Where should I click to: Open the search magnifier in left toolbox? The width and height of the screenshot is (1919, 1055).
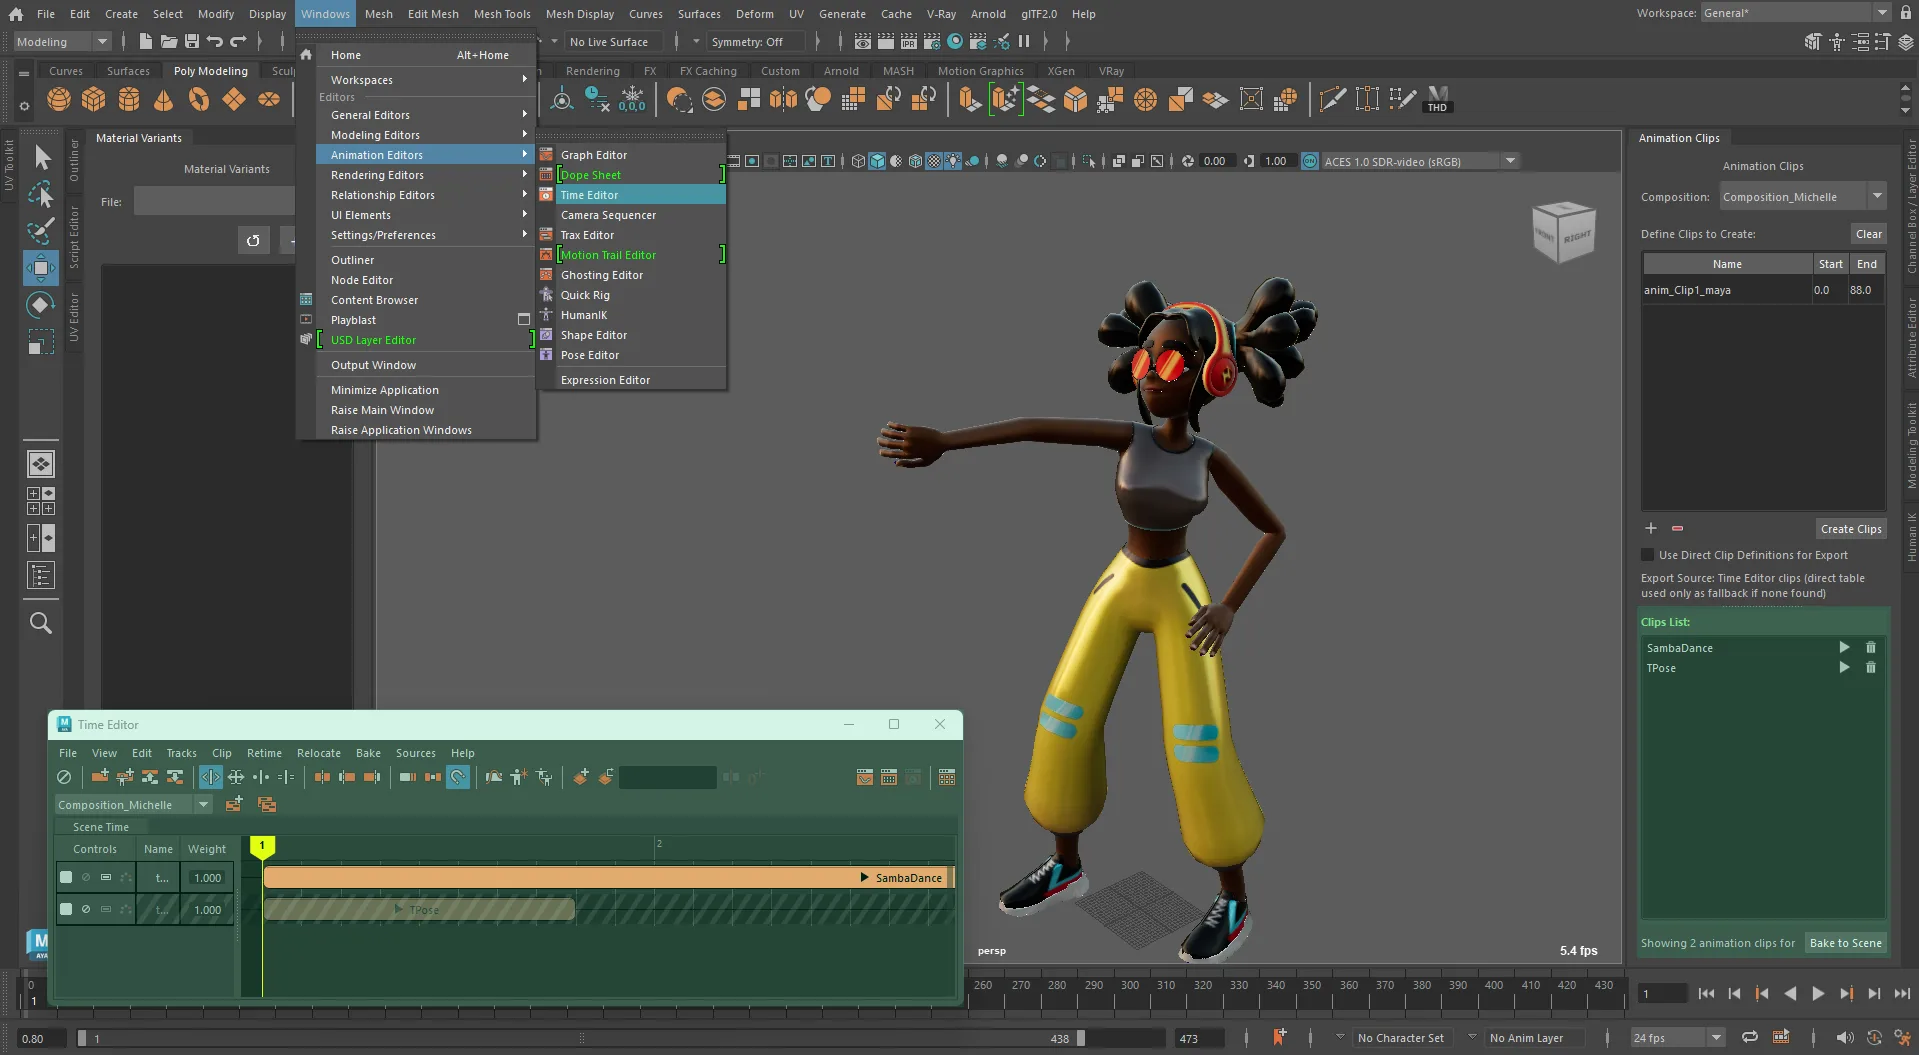click(x=41, y=623)
